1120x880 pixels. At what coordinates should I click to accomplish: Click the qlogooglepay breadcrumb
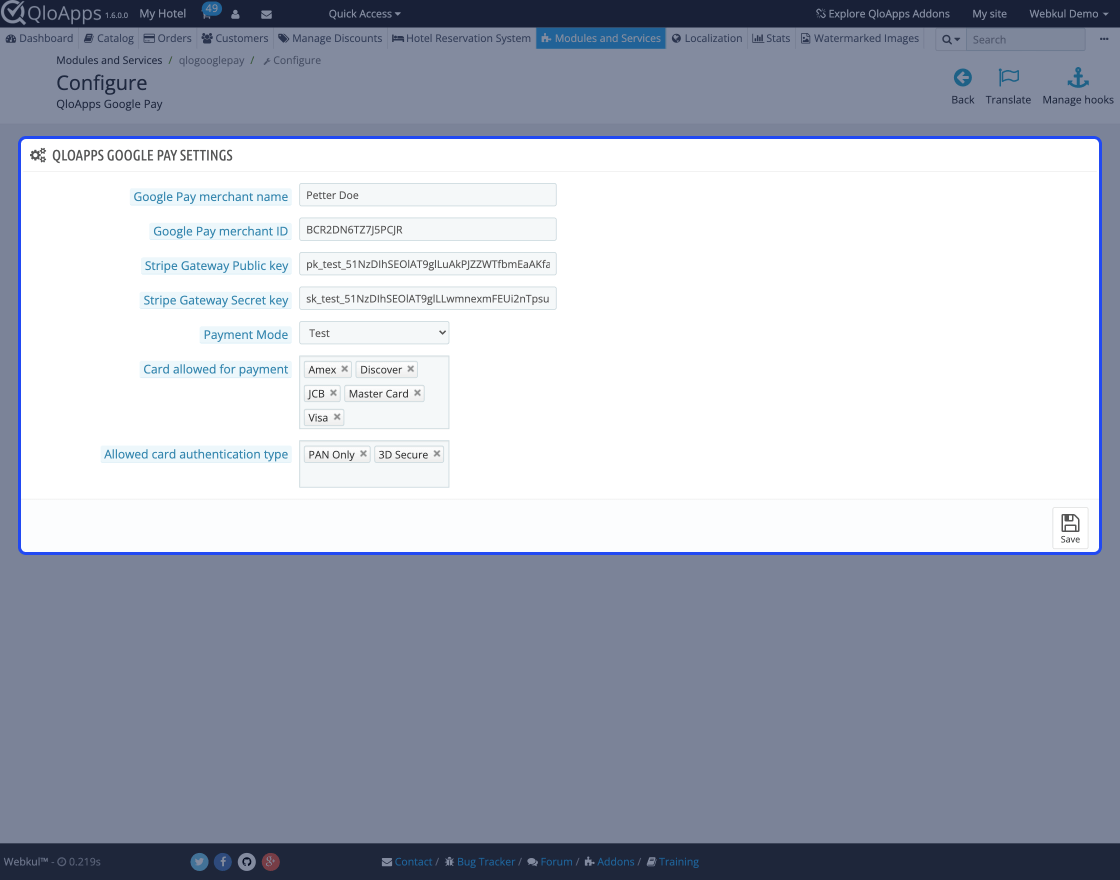[211, 60]
